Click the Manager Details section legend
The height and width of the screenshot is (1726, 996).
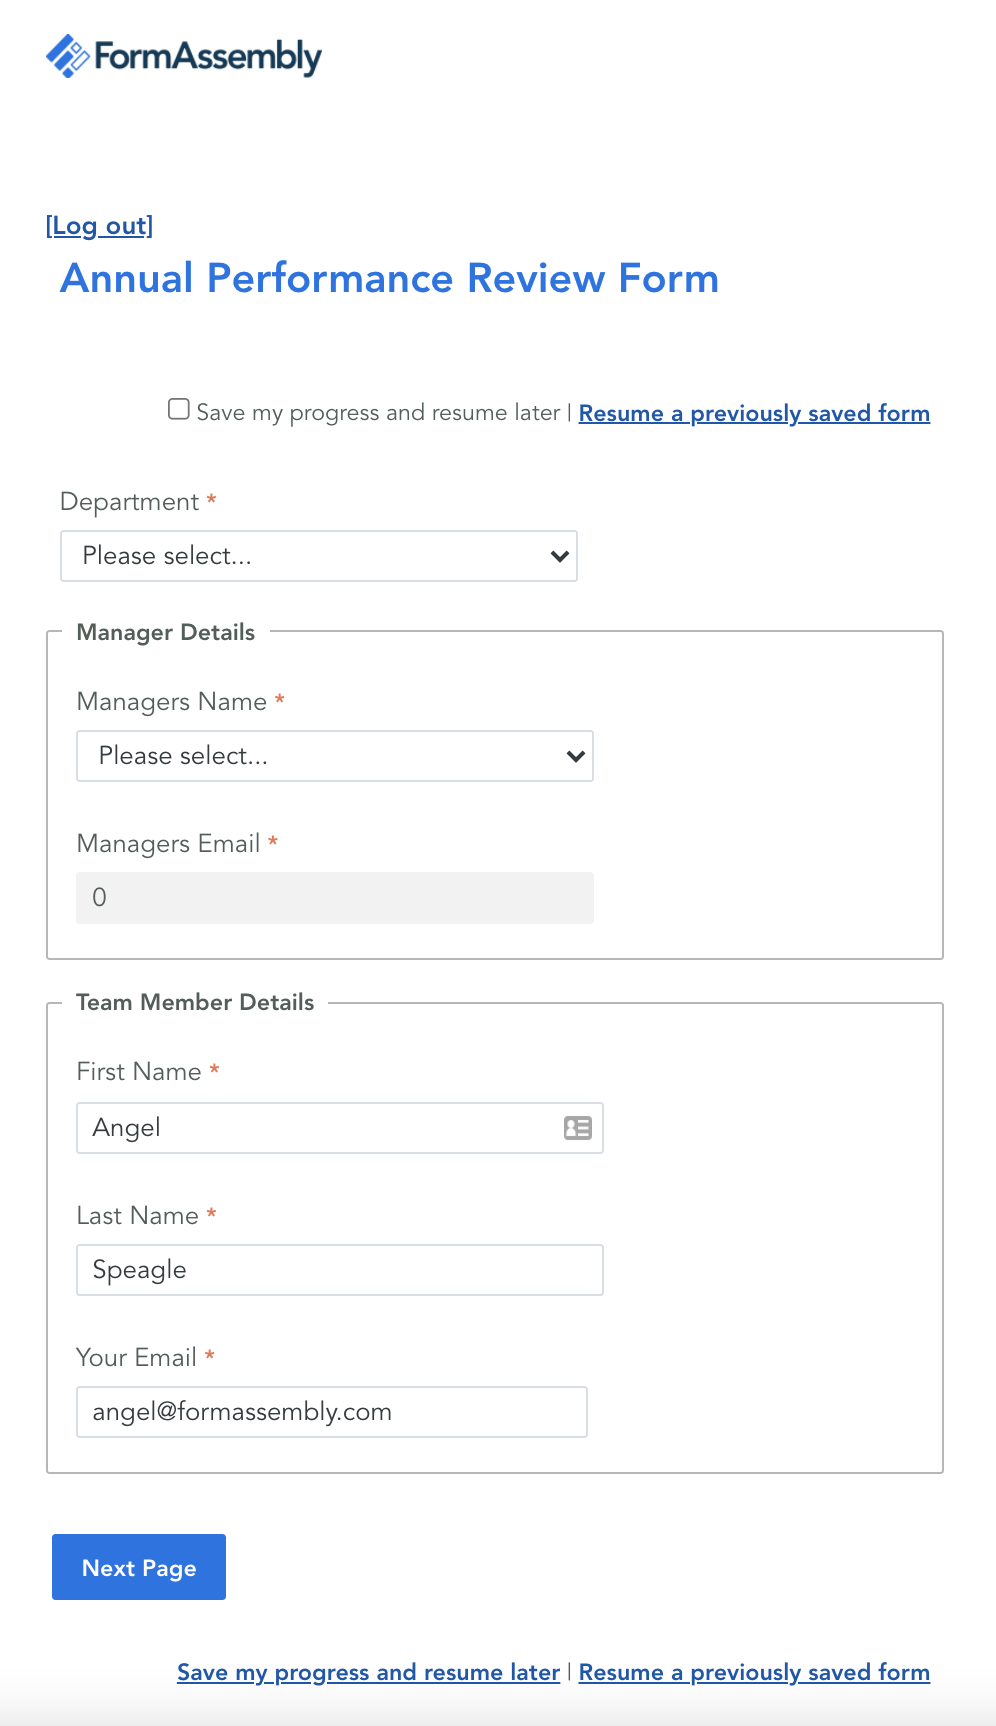tap(166, 632)
